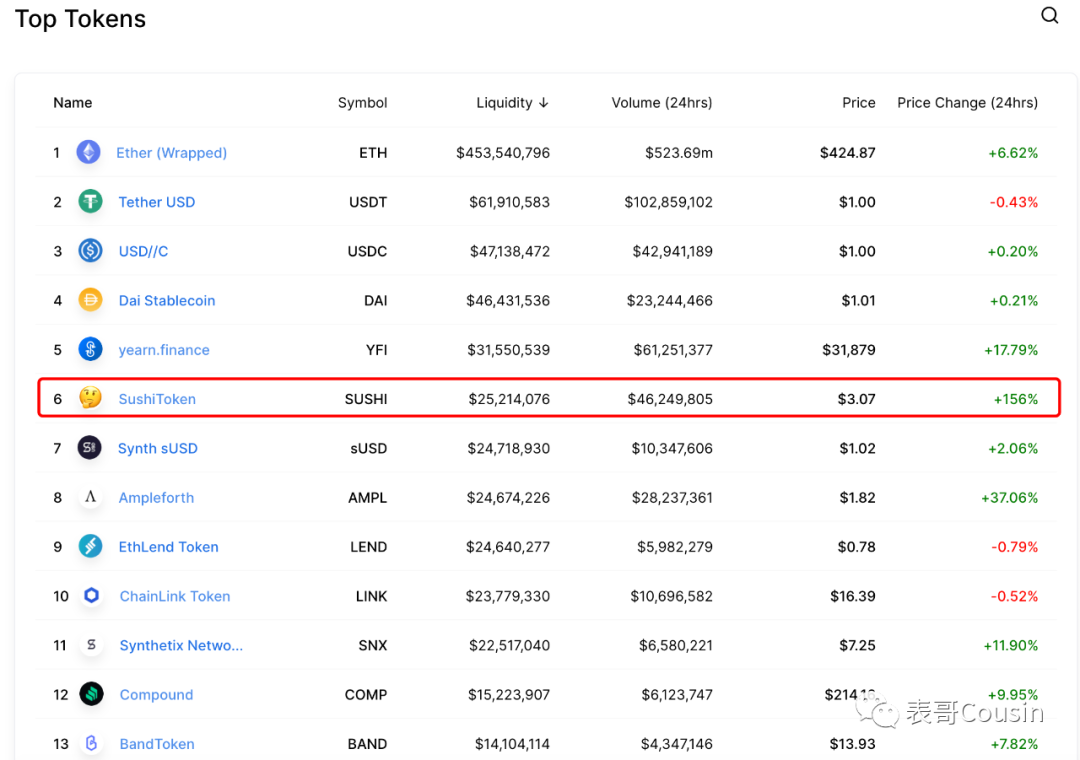
Task: Click the yearn.finance blue logo
Action: [x=90, y=349]
